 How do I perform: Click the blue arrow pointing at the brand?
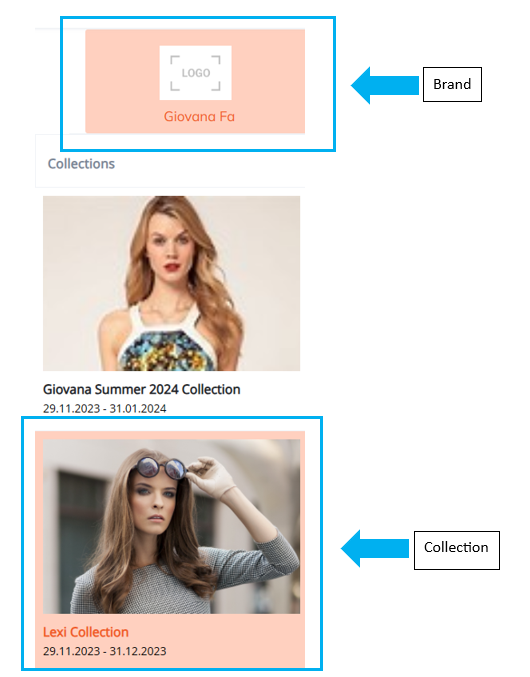point(385,85)
